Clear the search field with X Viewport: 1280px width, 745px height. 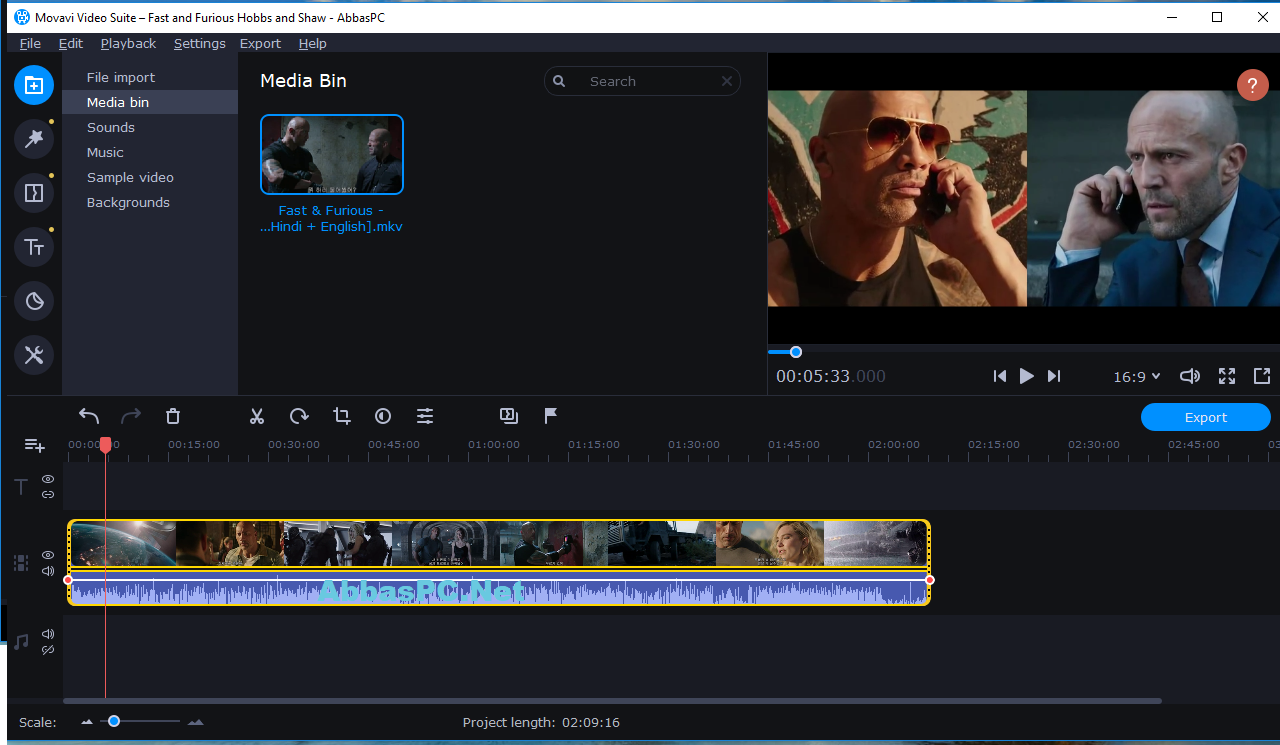click(727, 82)
